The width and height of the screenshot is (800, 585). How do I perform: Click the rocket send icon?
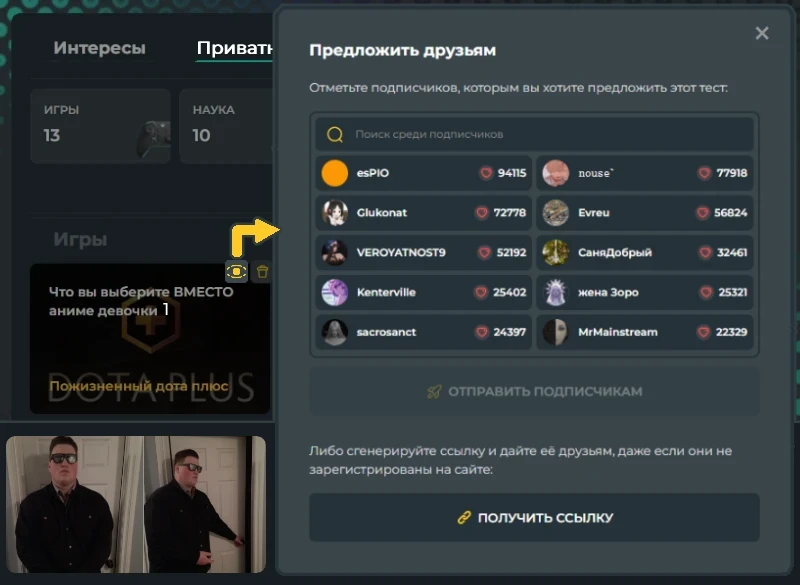click(x=434, y=391)
